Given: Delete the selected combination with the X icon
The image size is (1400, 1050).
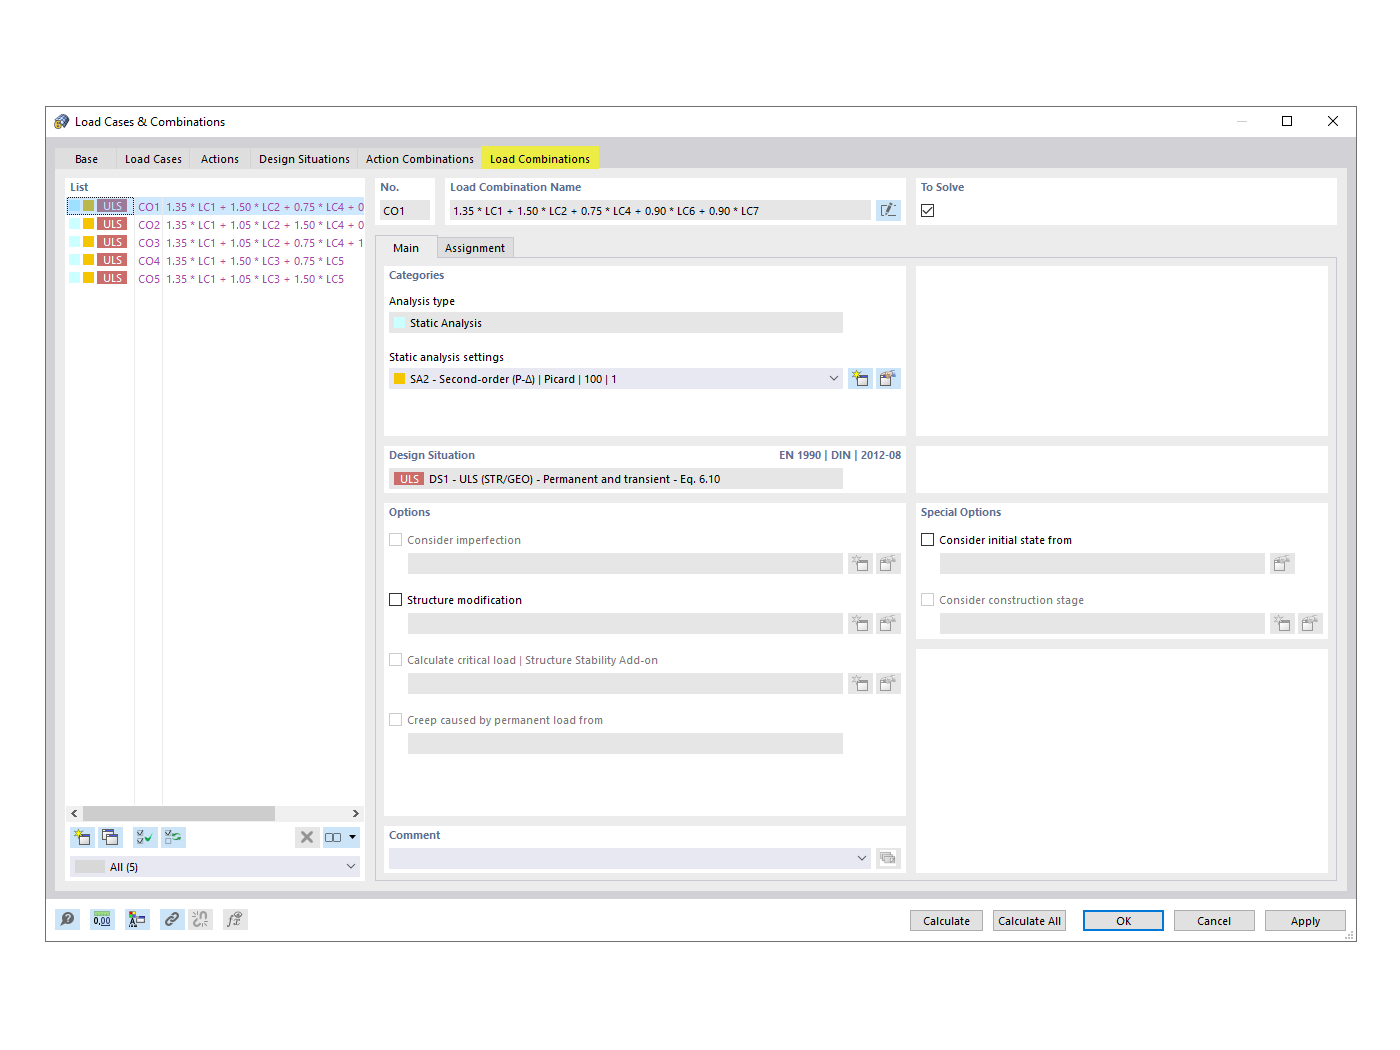Looking at the screenshot, I should (307, 837).
